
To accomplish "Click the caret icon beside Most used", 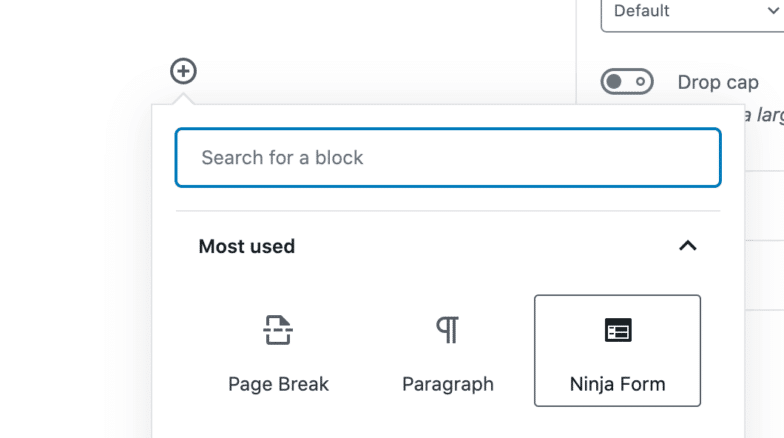I will click(687, 246).
